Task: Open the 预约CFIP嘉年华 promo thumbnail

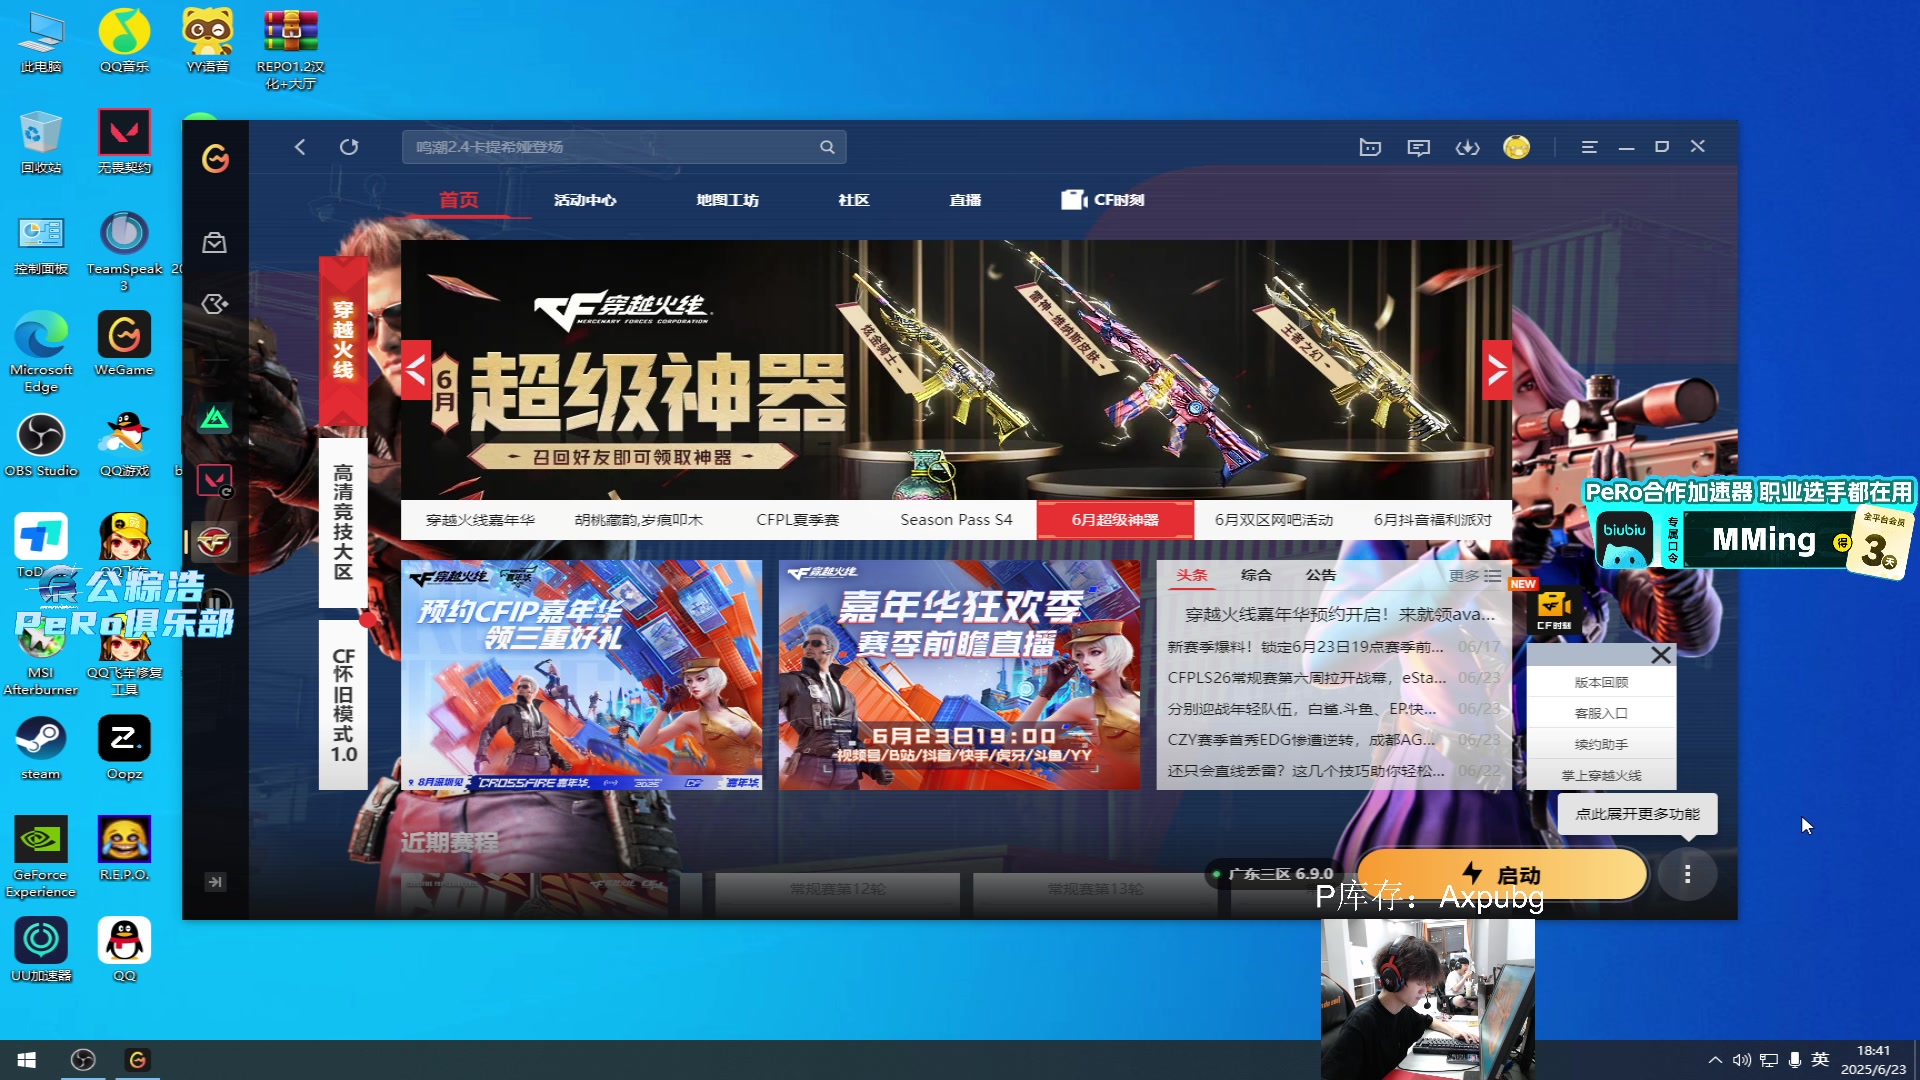Action: click(x=581, y=675)
